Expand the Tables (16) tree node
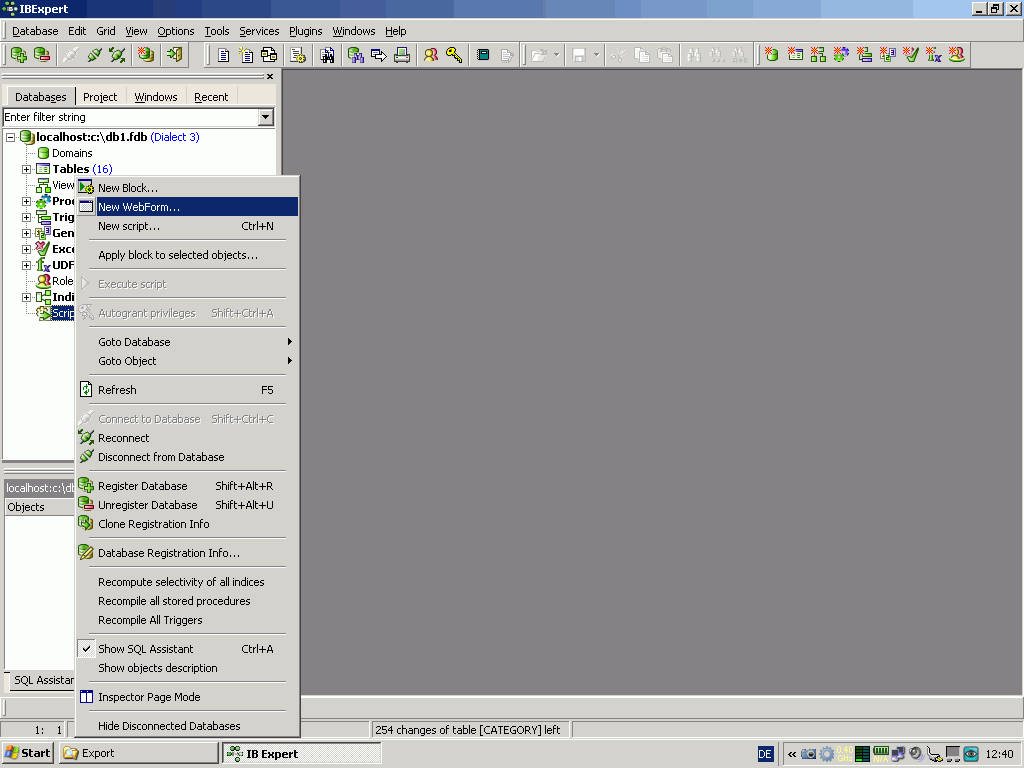 26,169
